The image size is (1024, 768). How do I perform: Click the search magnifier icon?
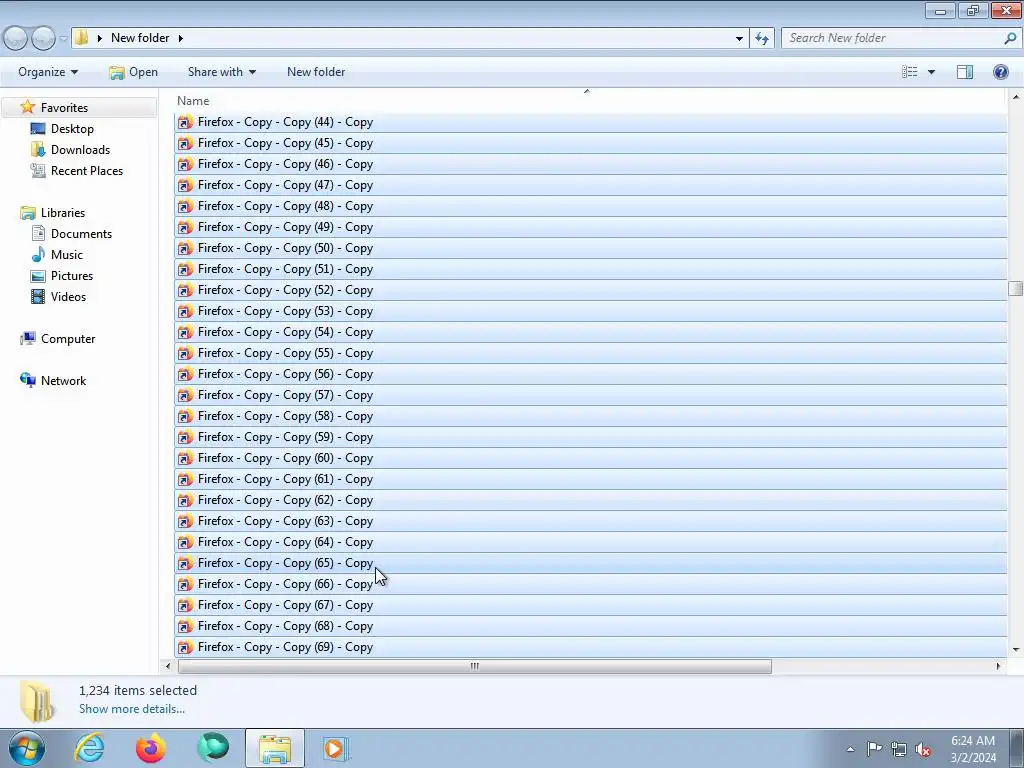pos(1010,38)
